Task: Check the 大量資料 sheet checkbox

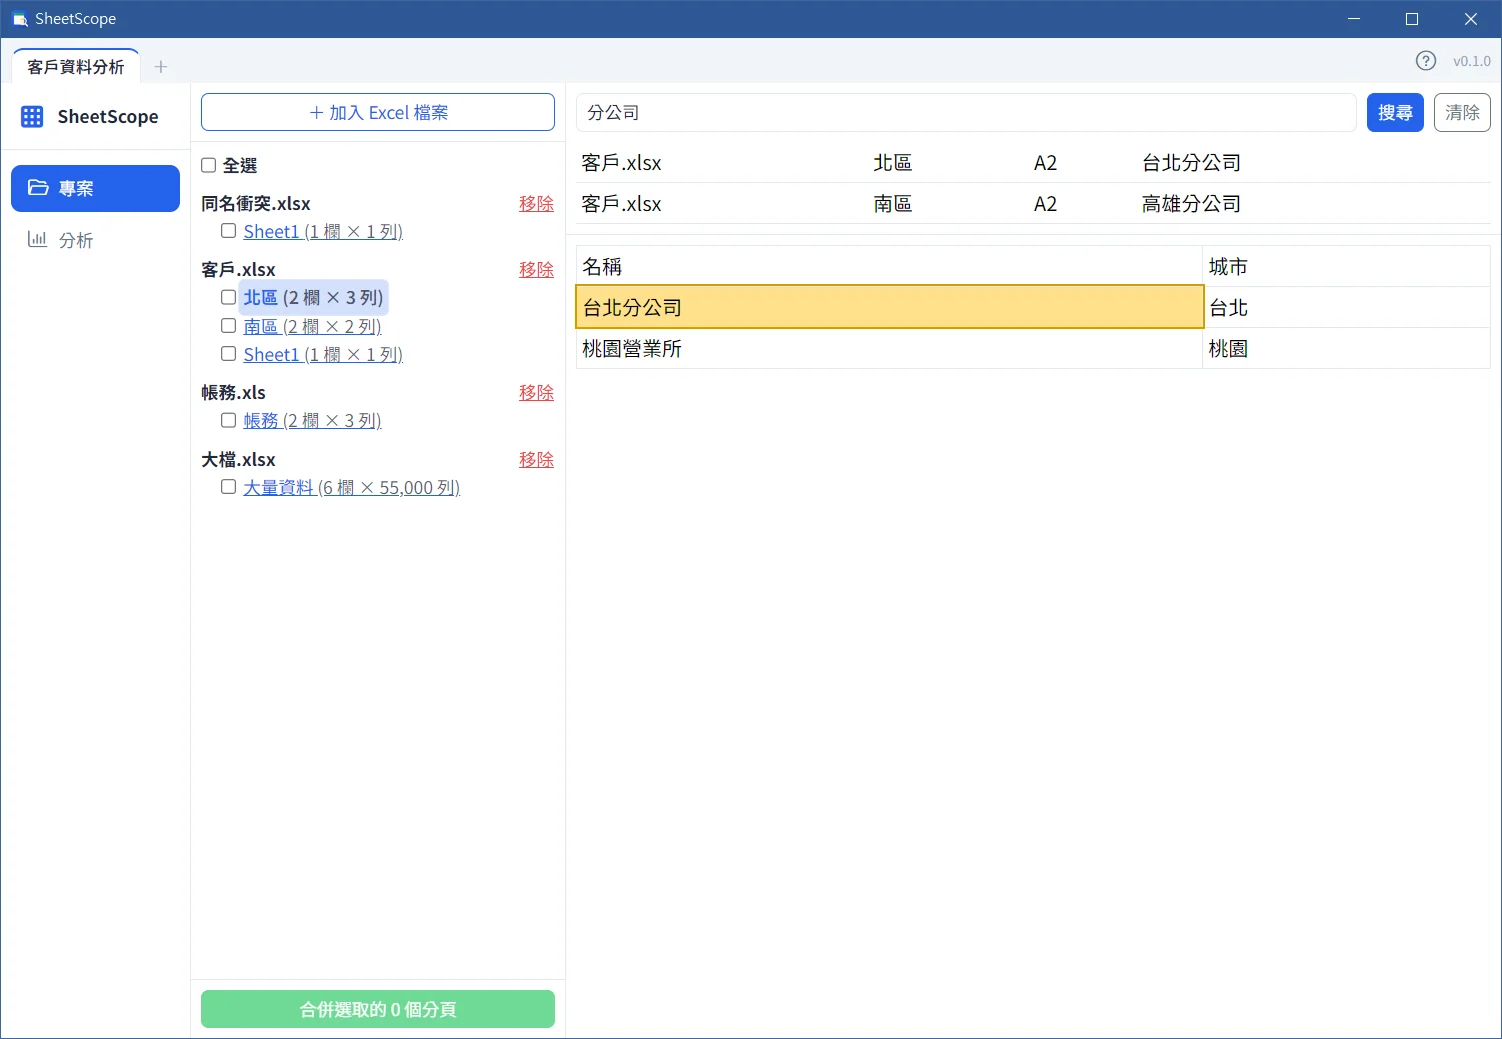Action: (228, 487)
